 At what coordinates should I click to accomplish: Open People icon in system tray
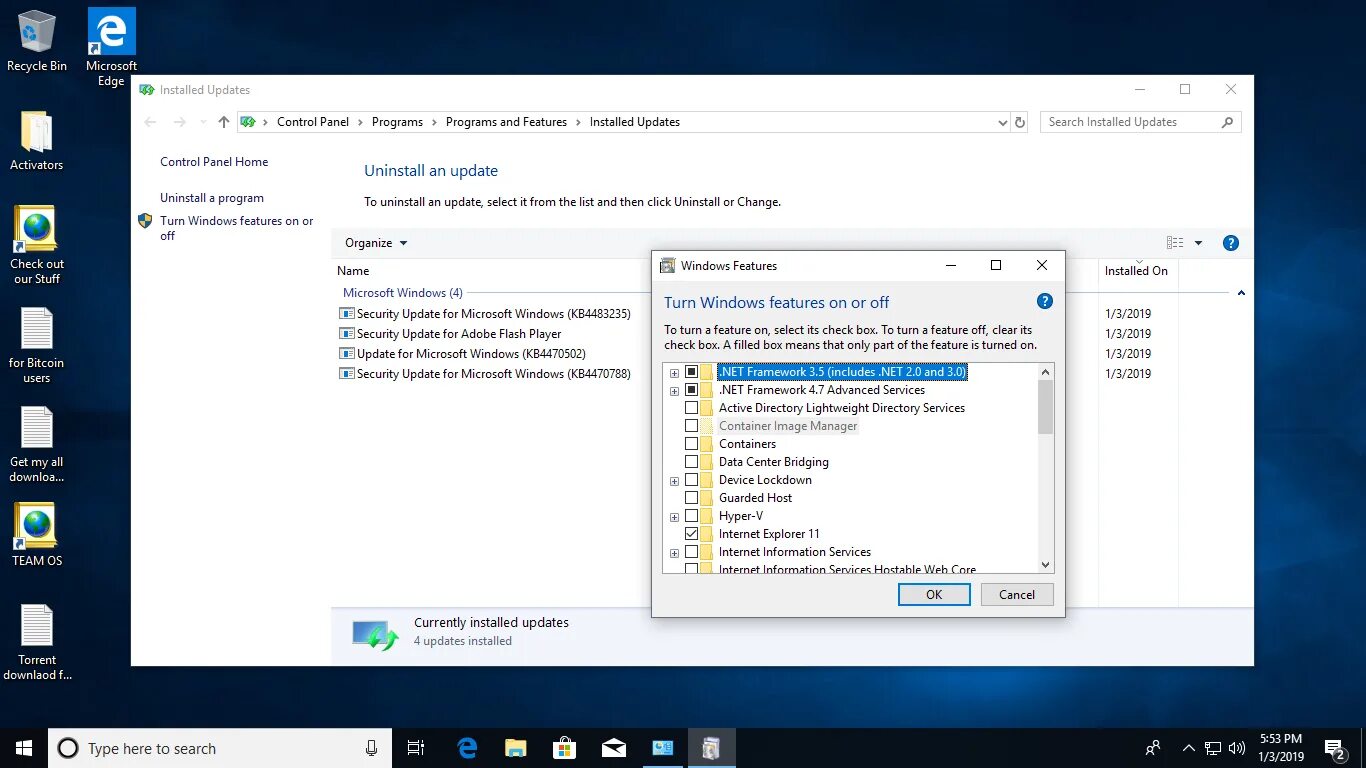[1153, 748]
